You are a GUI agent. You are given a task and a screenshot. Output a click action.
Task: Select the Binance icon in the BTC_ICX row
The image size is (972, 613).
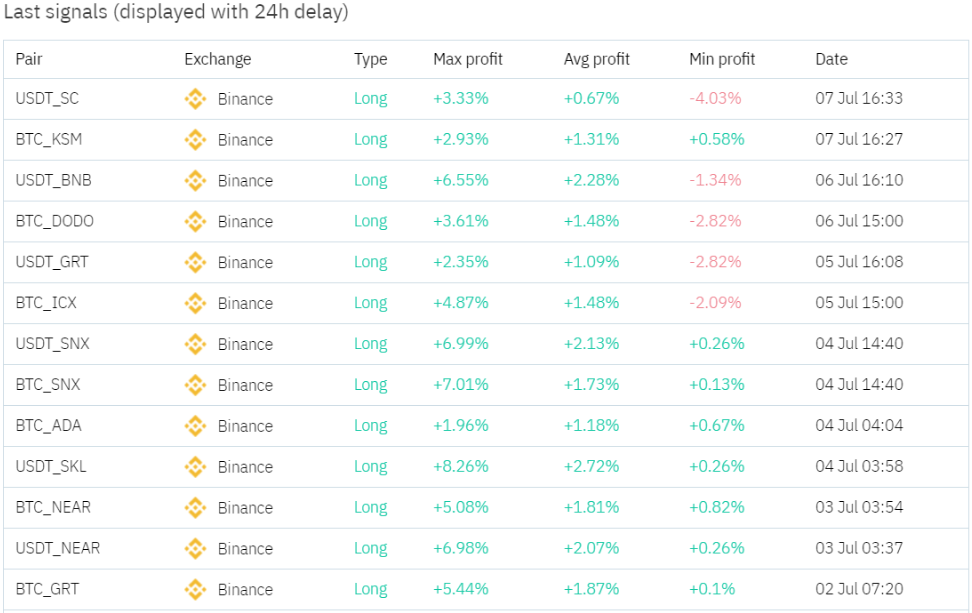195,303
